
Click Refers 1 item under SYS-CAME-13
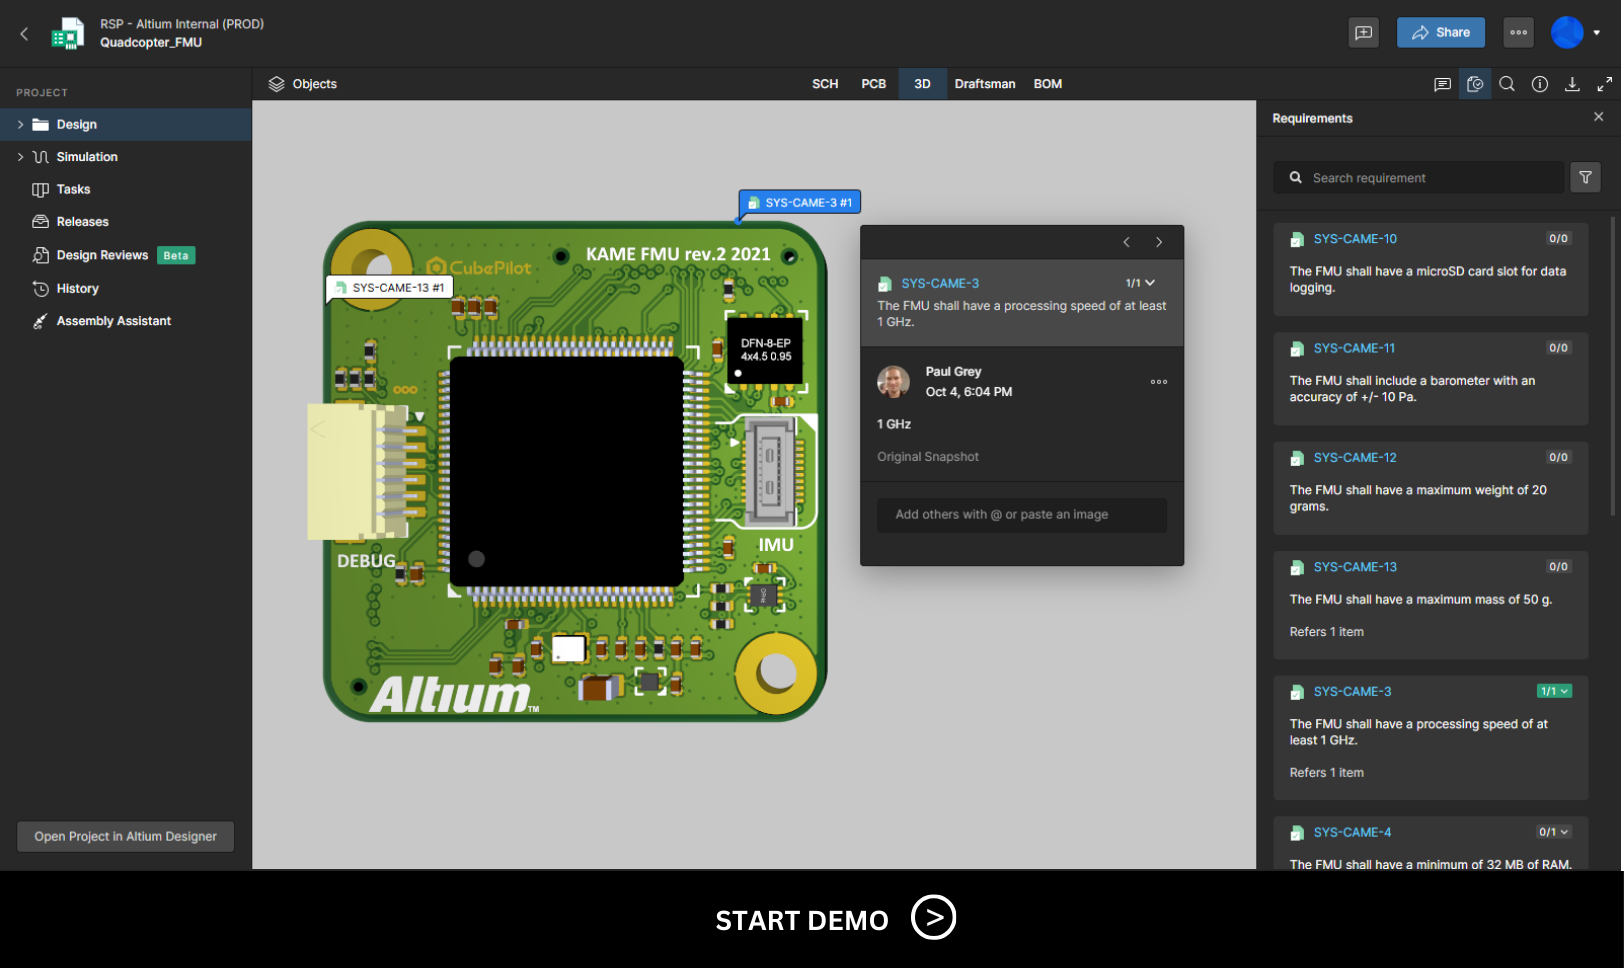(x=1326, y=632)
